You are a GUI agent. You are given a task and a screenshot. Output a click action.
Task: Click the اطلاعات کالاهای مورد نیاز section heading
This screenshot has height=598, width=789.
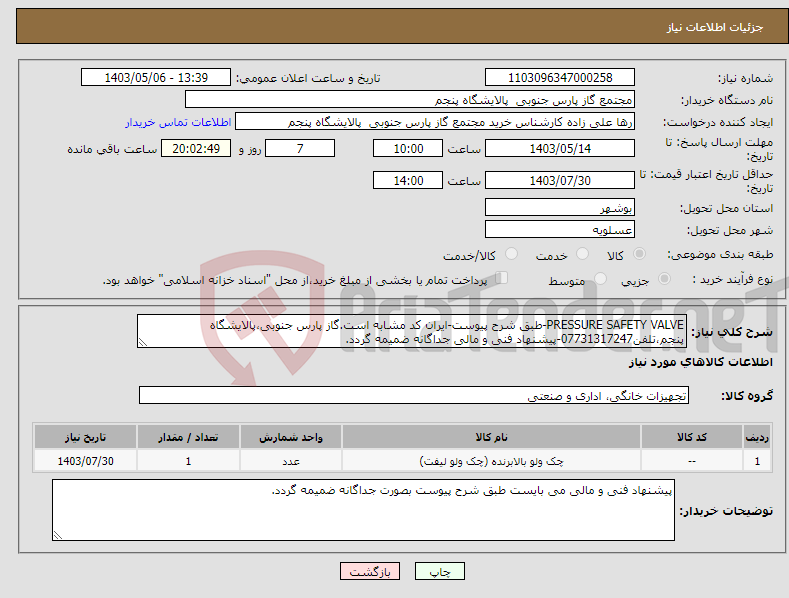point(700,362)
